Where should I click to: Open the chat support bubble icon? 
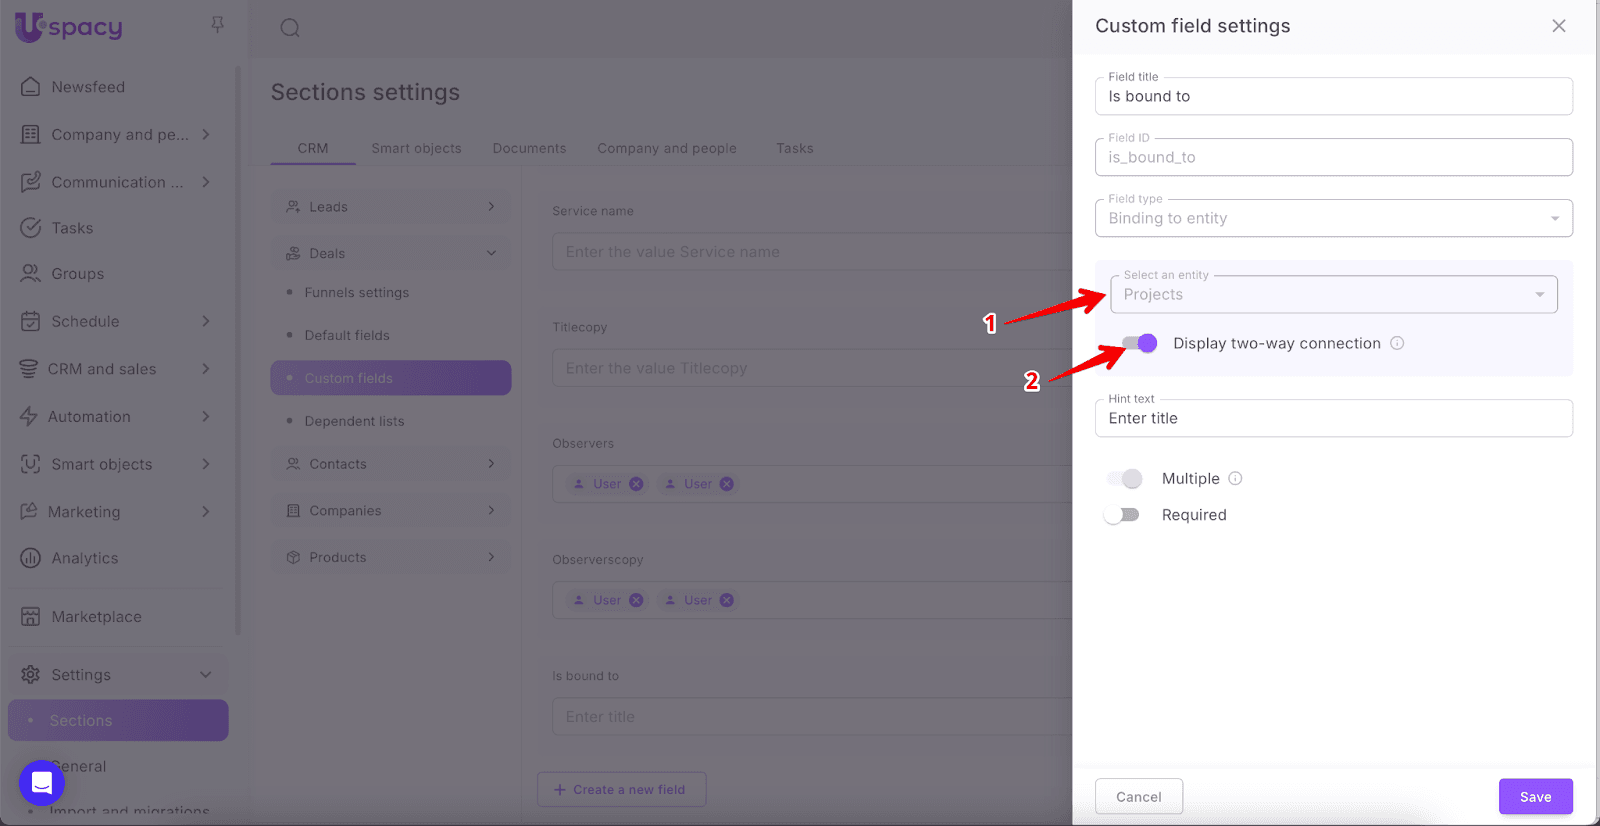[x=42, y=782]
